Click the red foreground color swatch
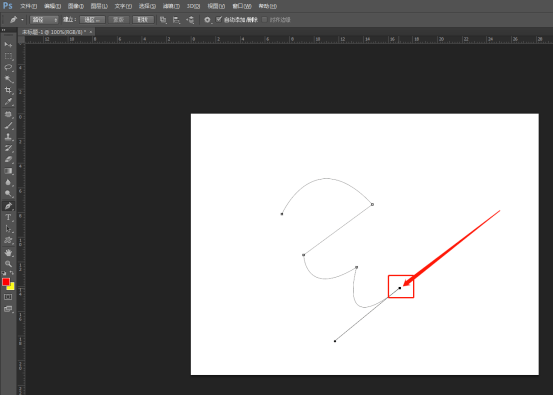This screenshot has width=554, height=395. coord(6,282)
